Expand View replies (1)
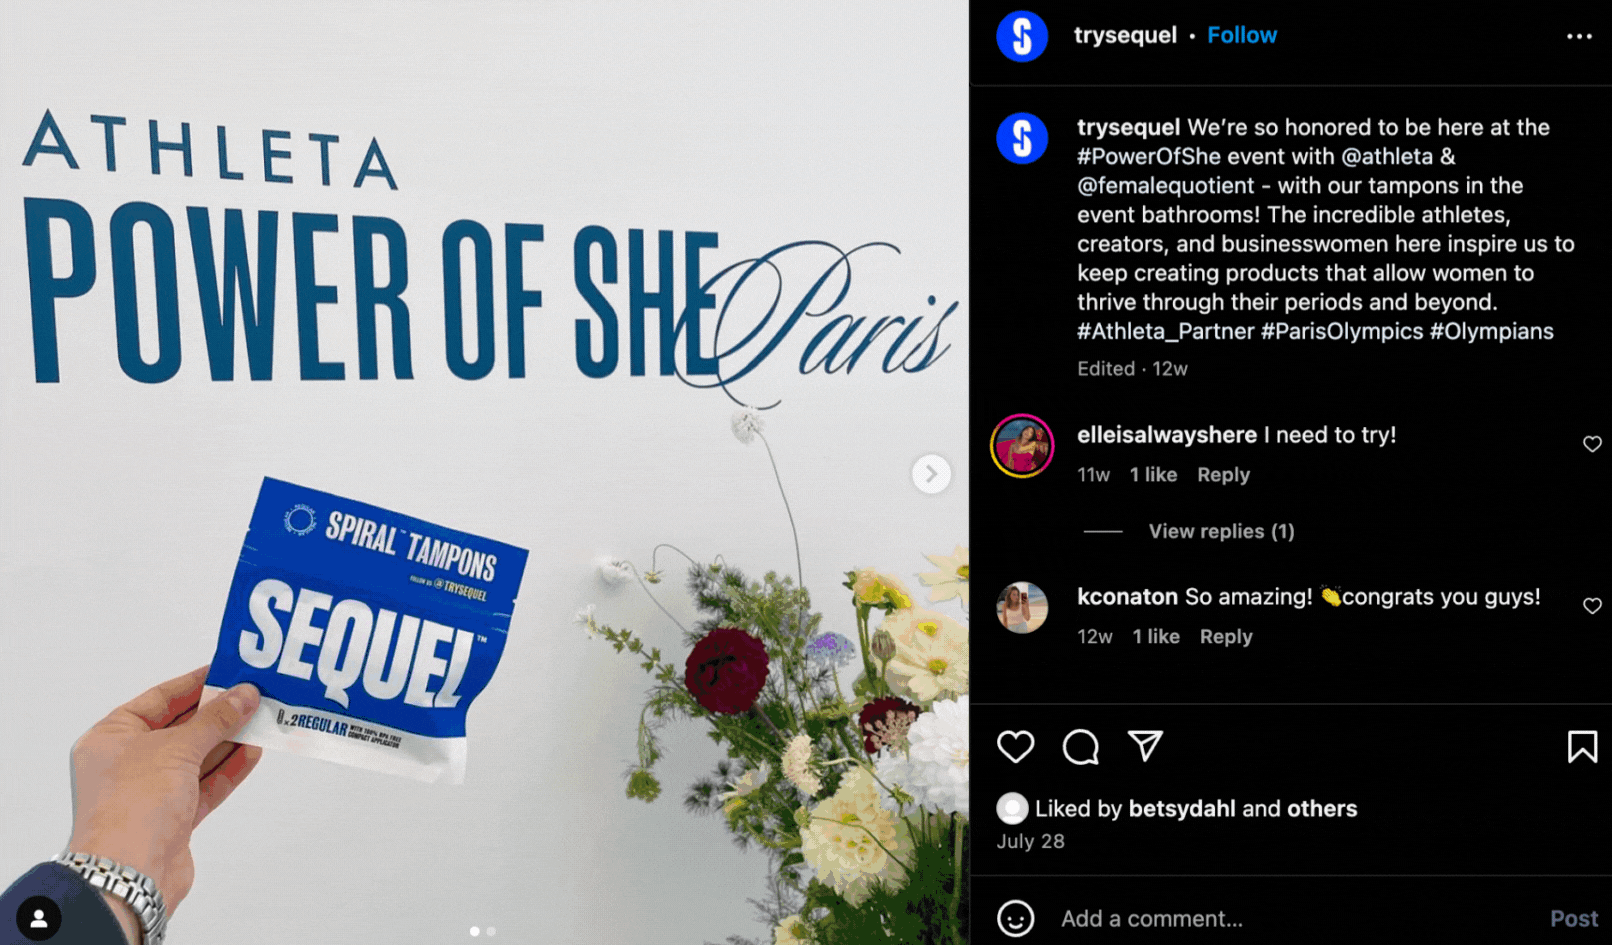 [x=1221, y=531]
